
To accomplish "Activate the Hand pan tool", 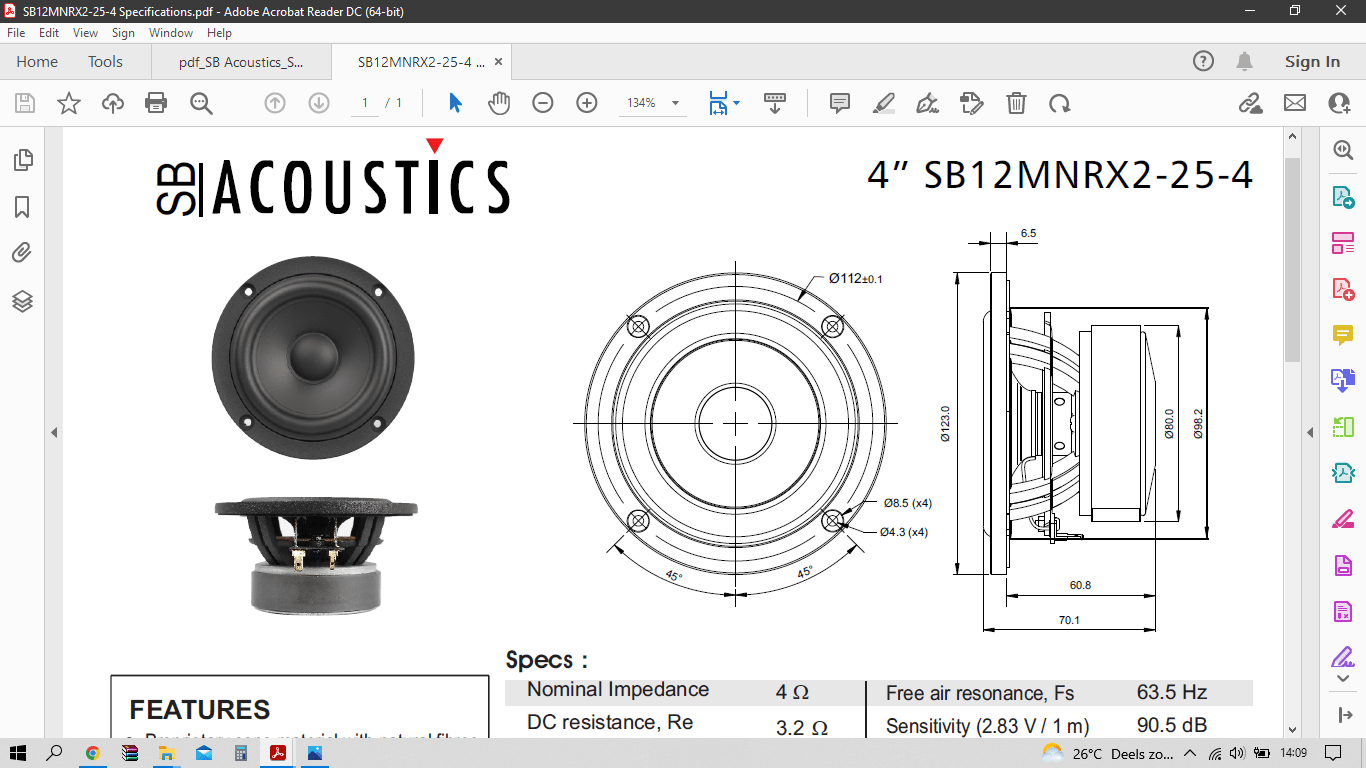I will tap(499, 103).
